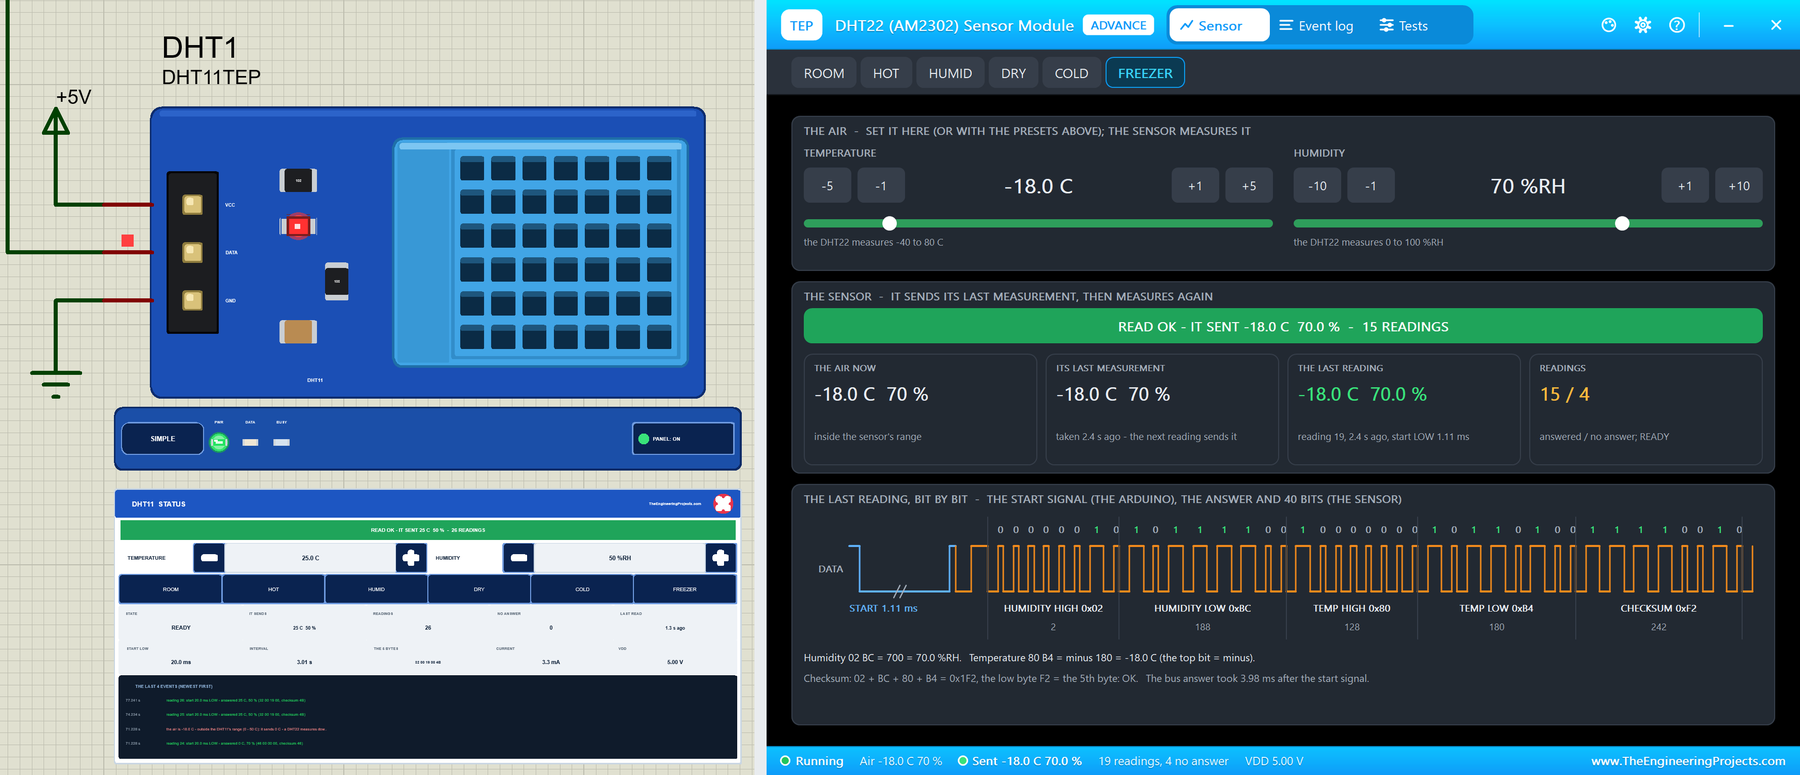The width and height of the screenshot is (1800, 775).
Task: Select the HUMID preset in the DHT22 window
Action: (x=950, y=73)
